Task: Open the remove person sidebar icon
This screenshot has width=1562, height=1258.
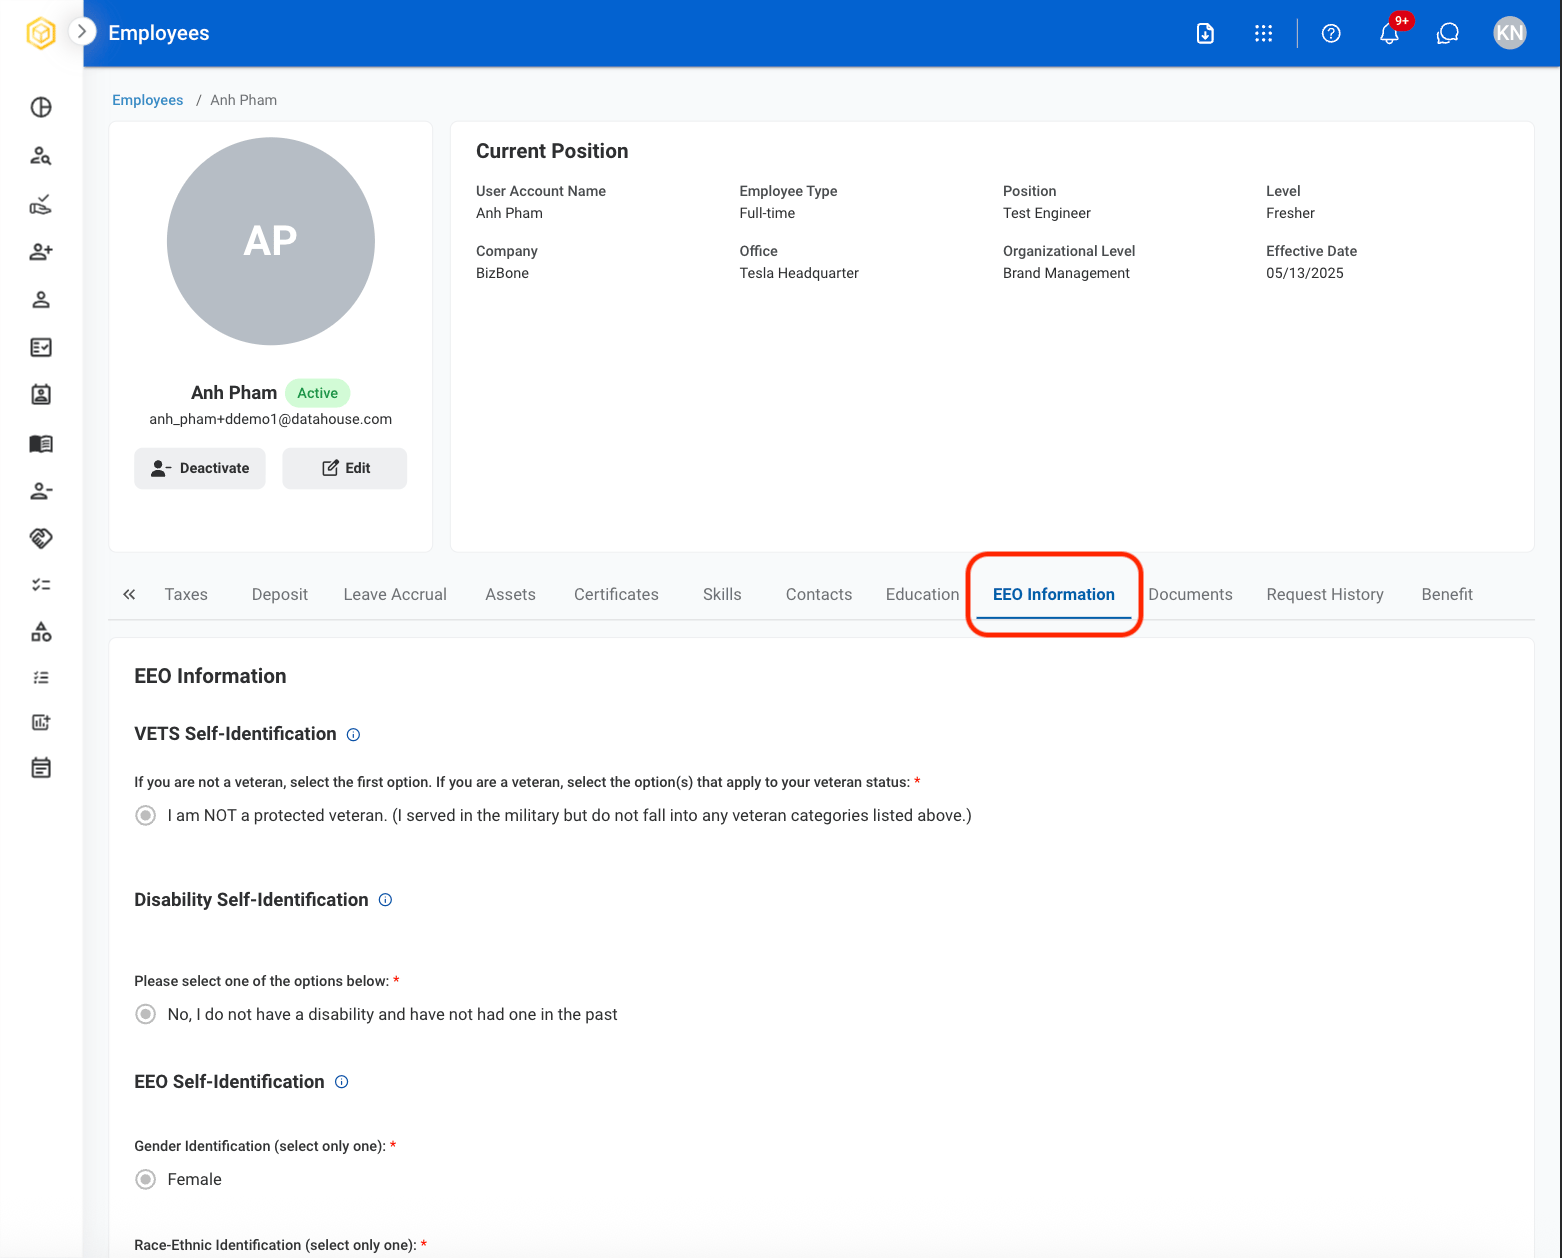Action: coord(41,491)
